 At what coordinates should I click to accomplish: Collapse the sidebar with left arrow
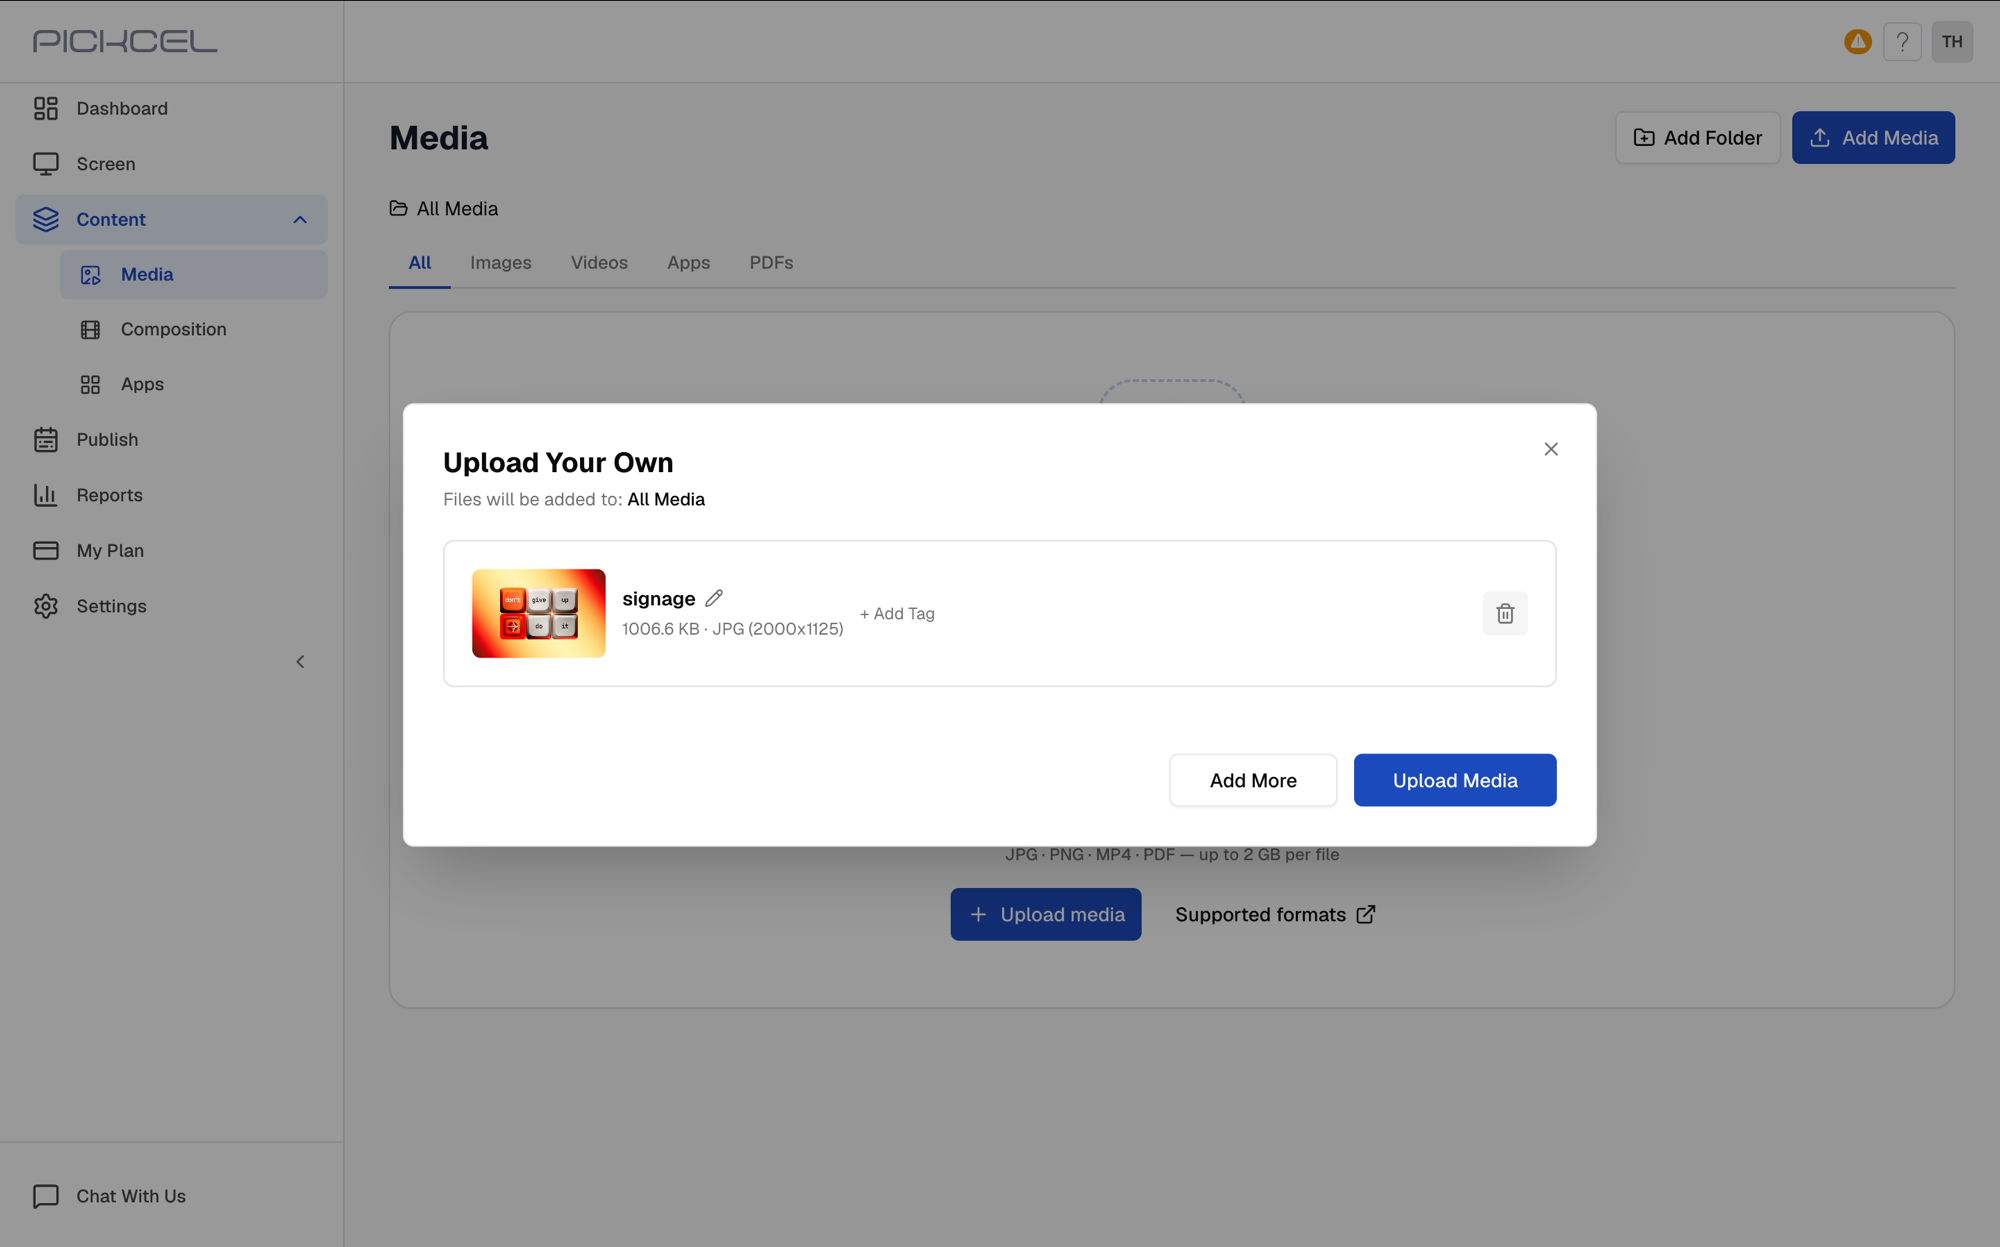point(300,662)
